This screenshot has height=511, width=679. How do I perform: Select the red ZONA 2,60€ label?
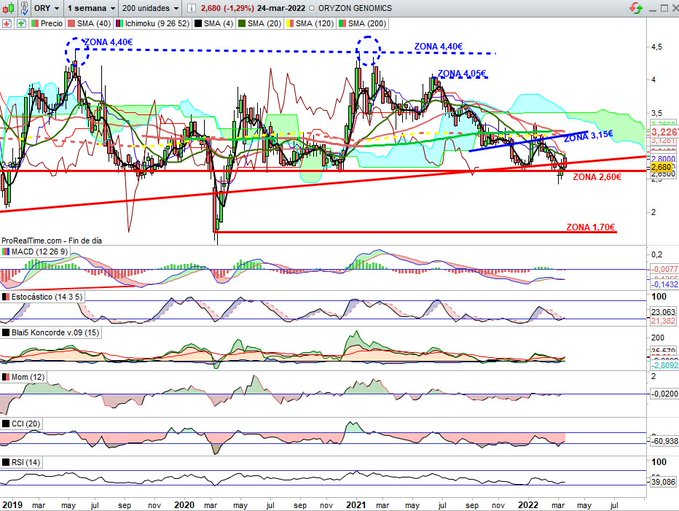pyautogui.click(x=597, y=177)
